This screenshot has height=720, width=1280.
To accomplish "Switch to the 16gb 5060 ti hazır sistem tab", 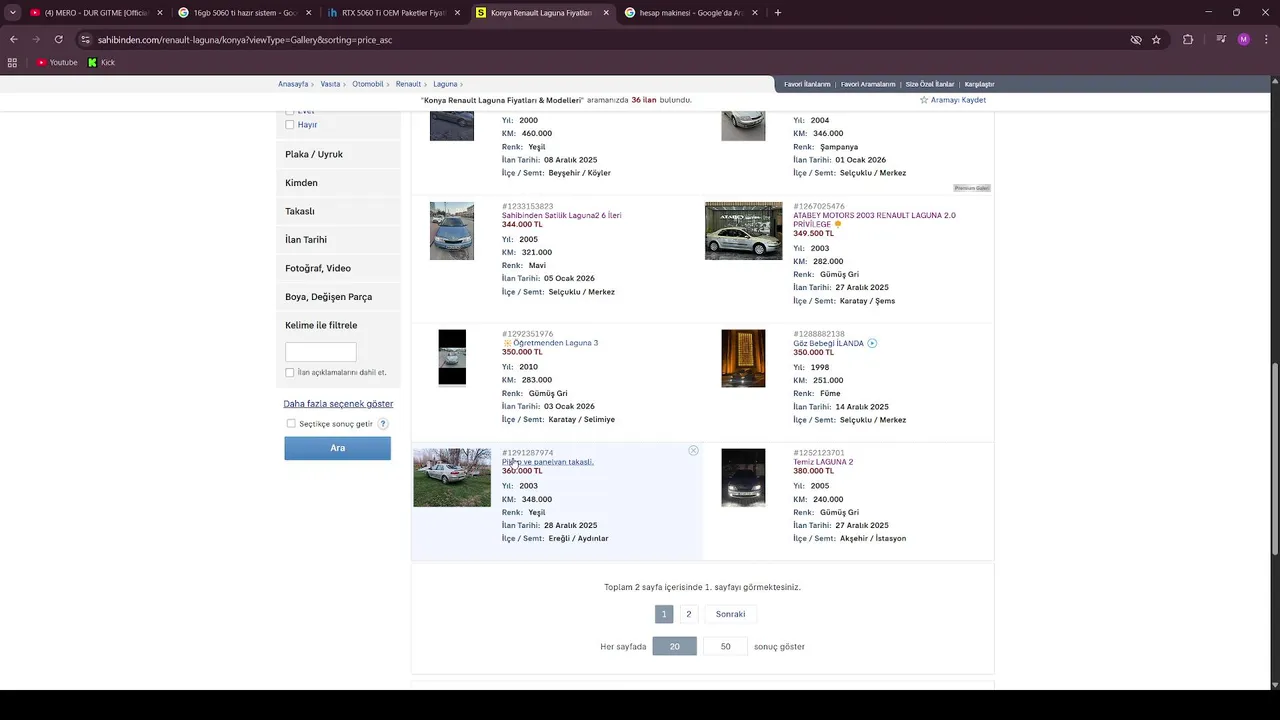I will pos(243,13).
